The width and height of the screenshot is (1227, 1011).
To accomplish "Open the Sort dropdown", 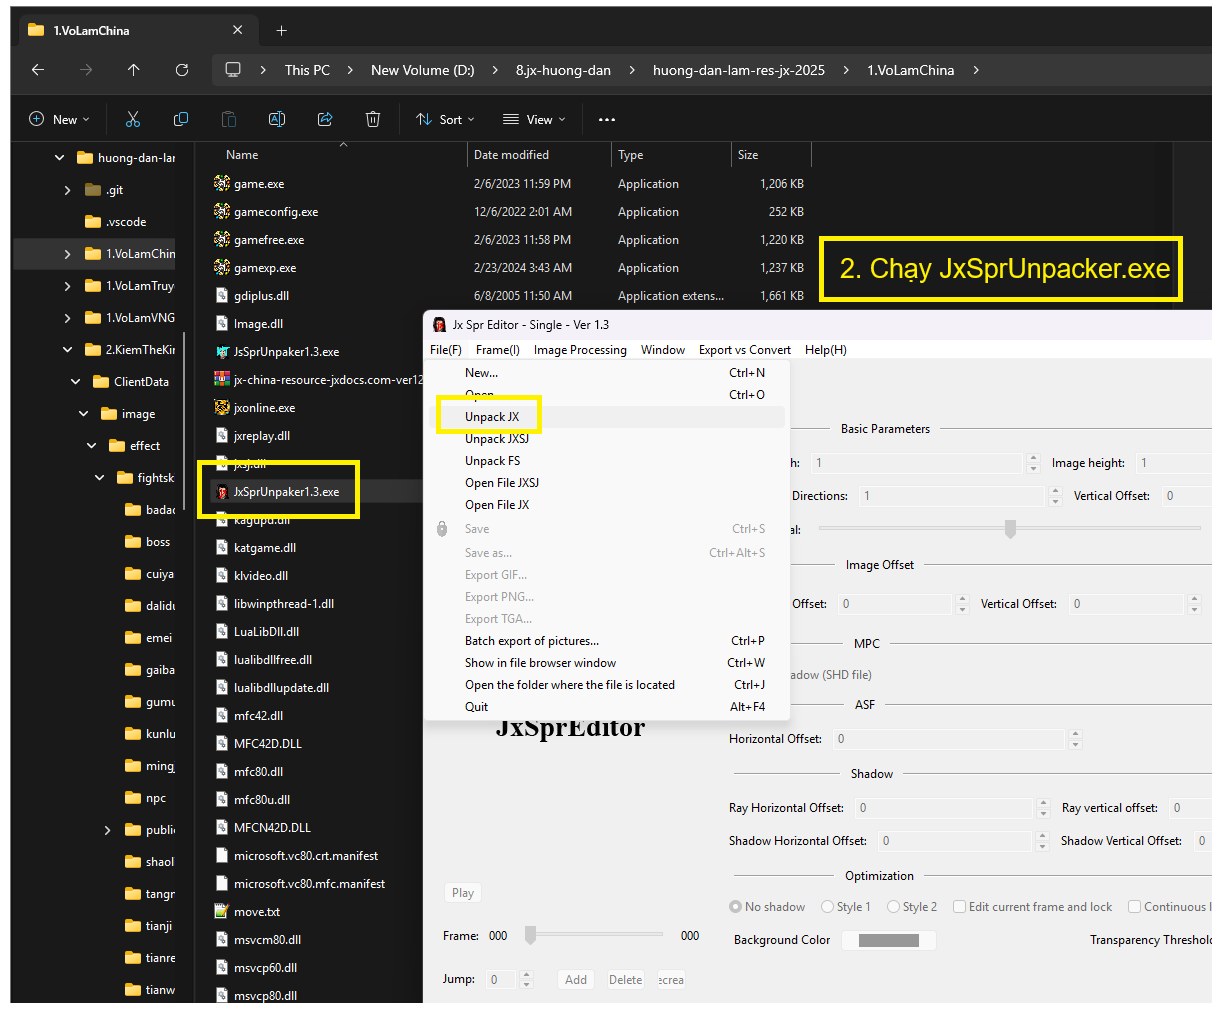I will [446, 119].
